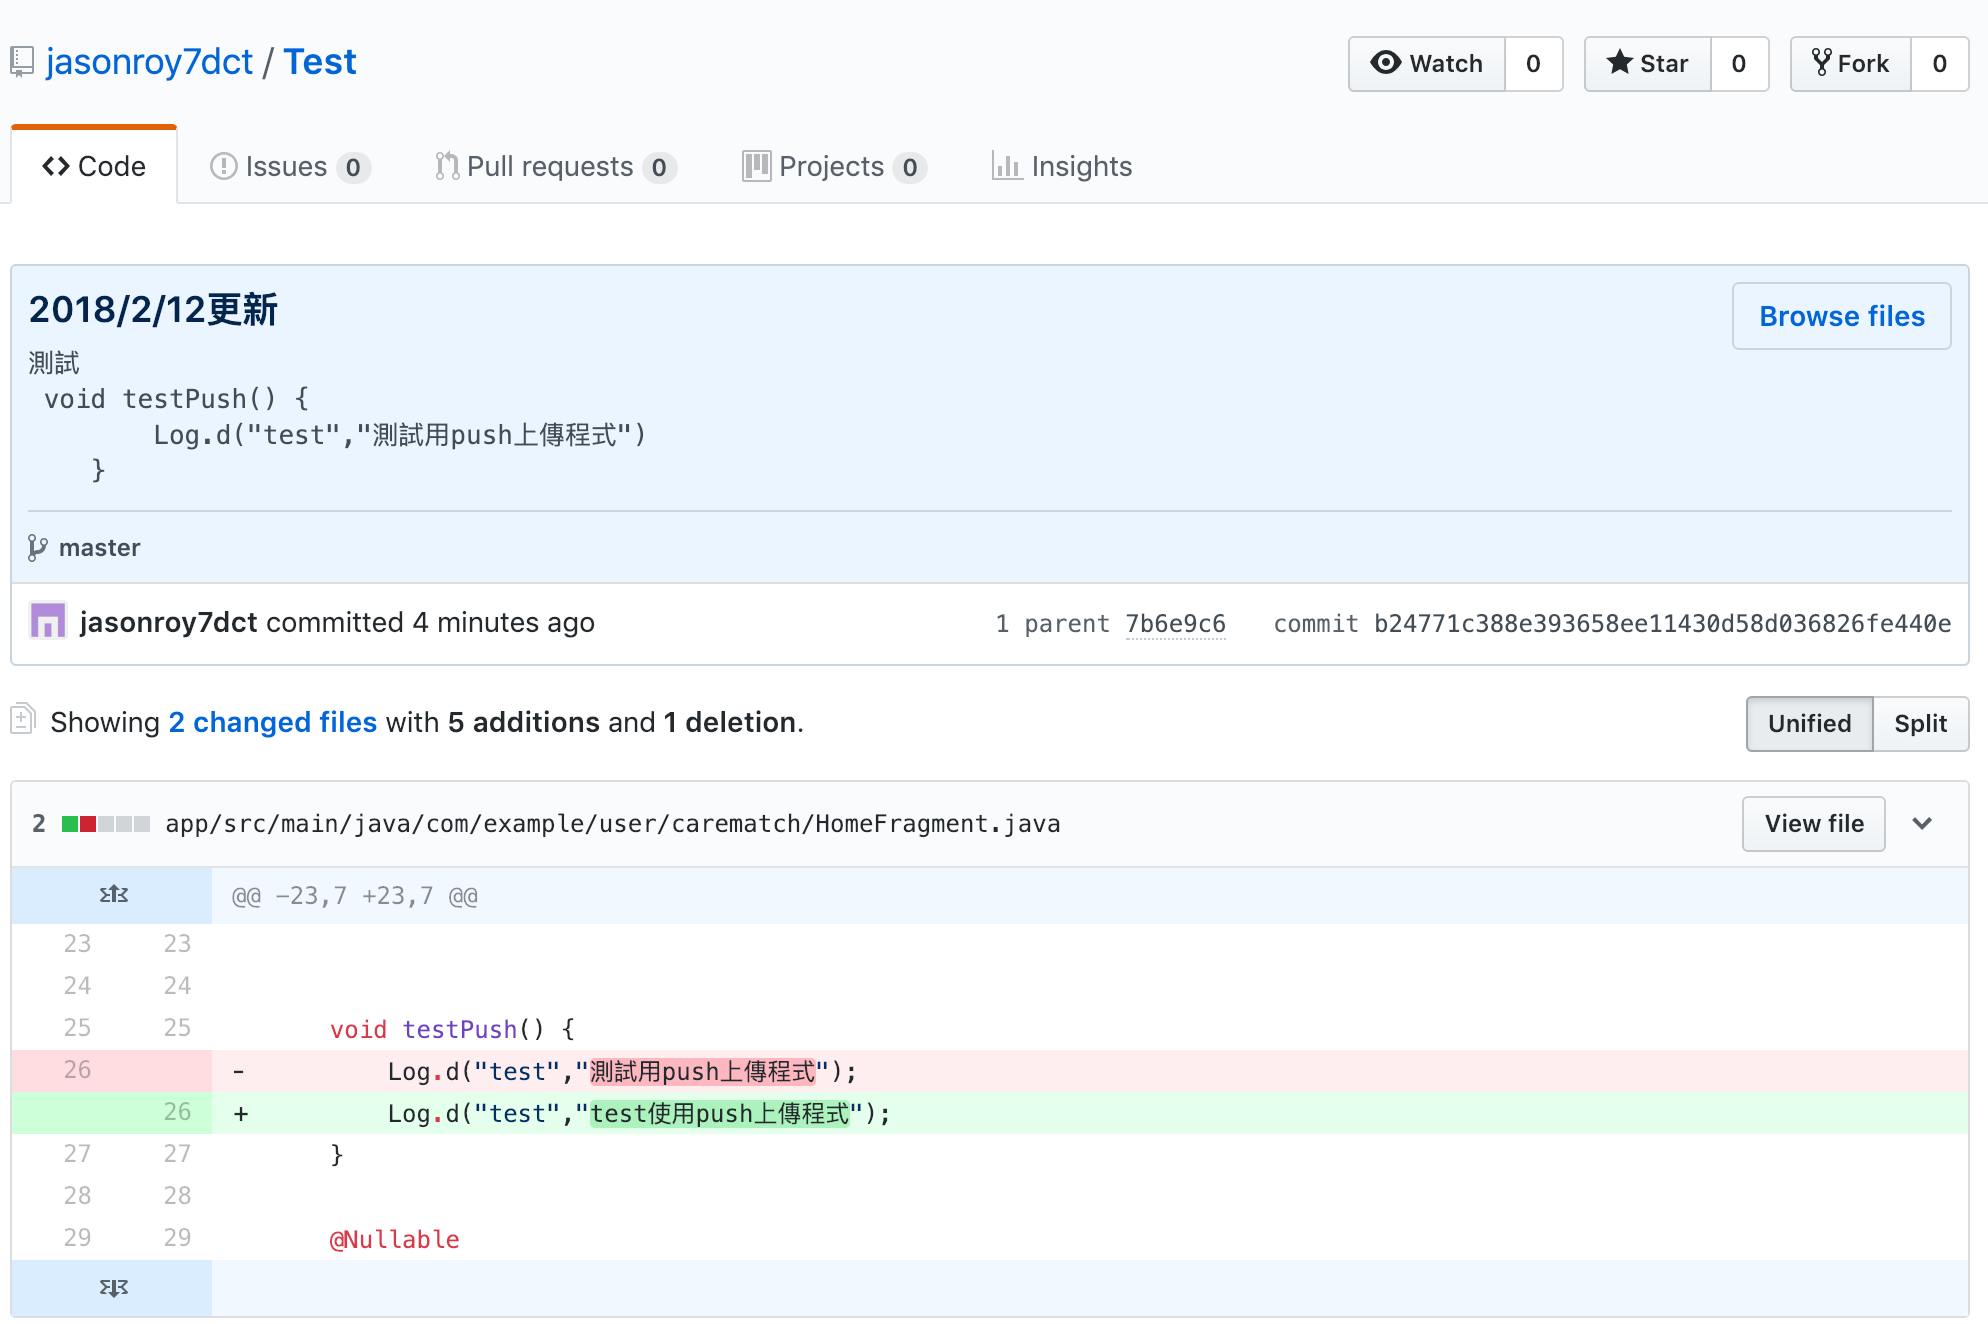The image size is (1988, 1324).
Task: Open the 2 changed files list
Action: [x=273, y=722]
